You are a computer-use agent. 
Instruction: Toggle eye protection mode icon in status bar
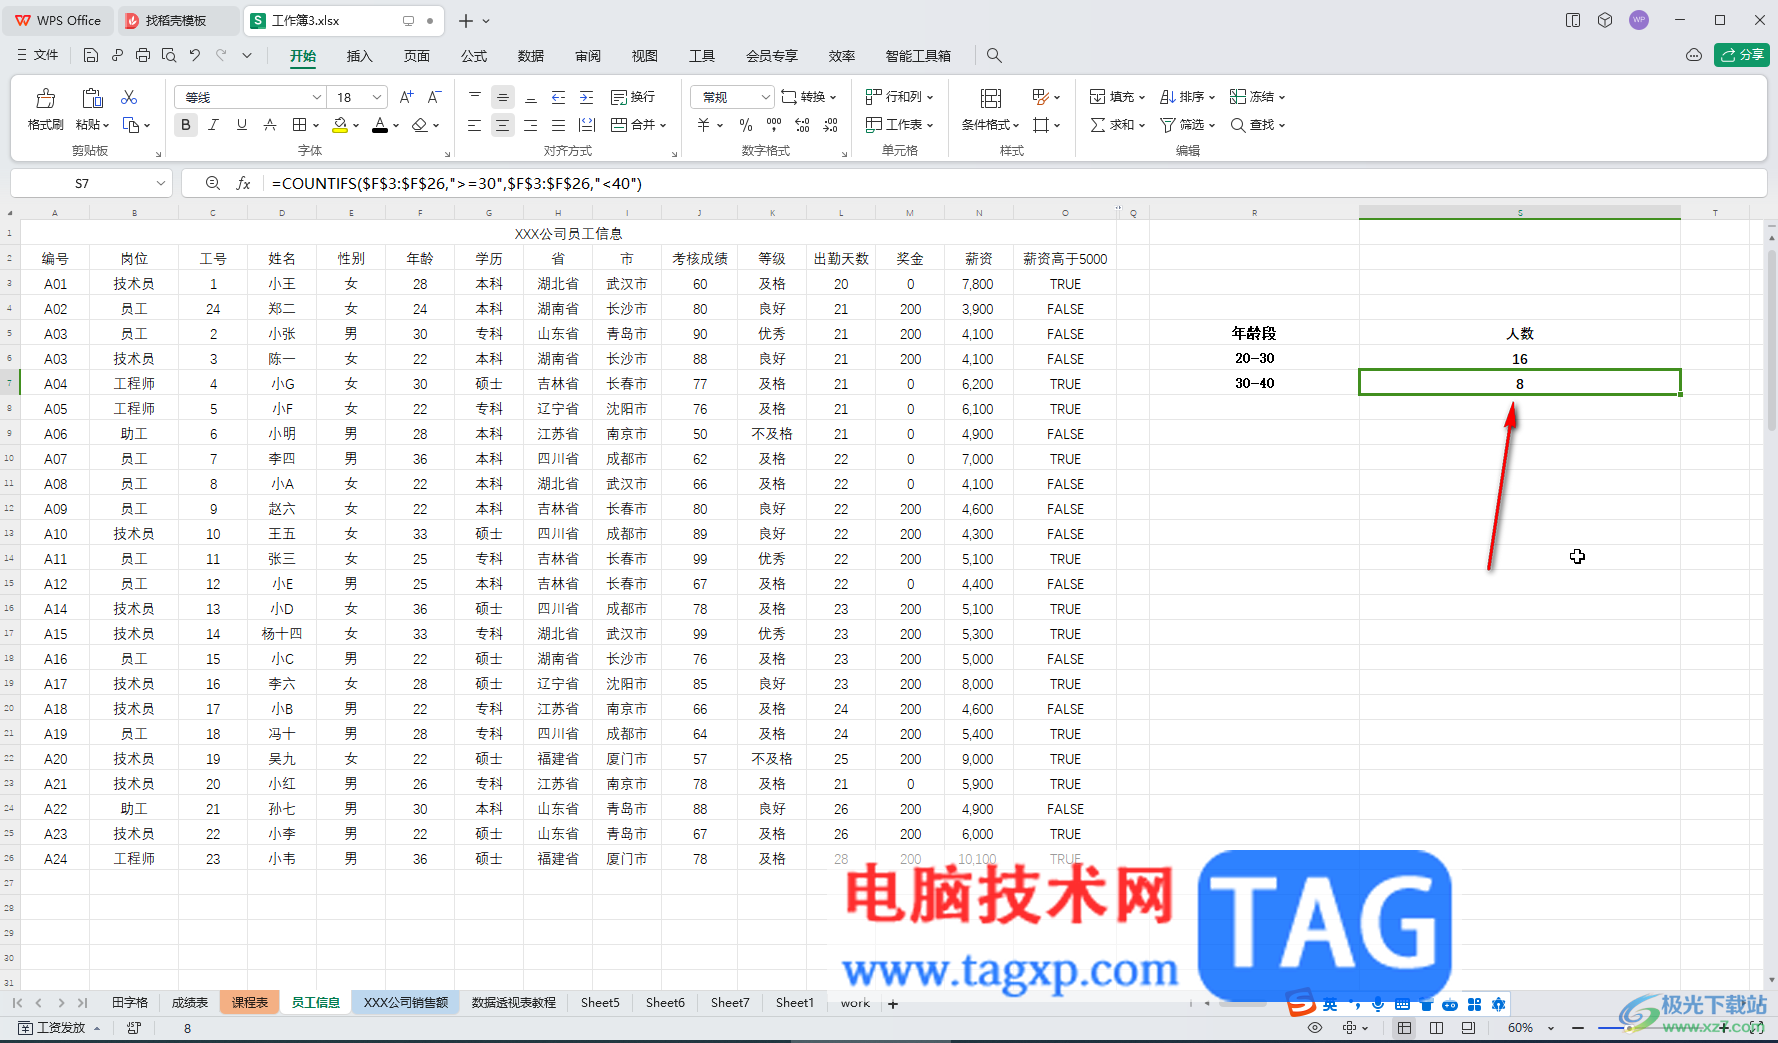point(1315,1028)
